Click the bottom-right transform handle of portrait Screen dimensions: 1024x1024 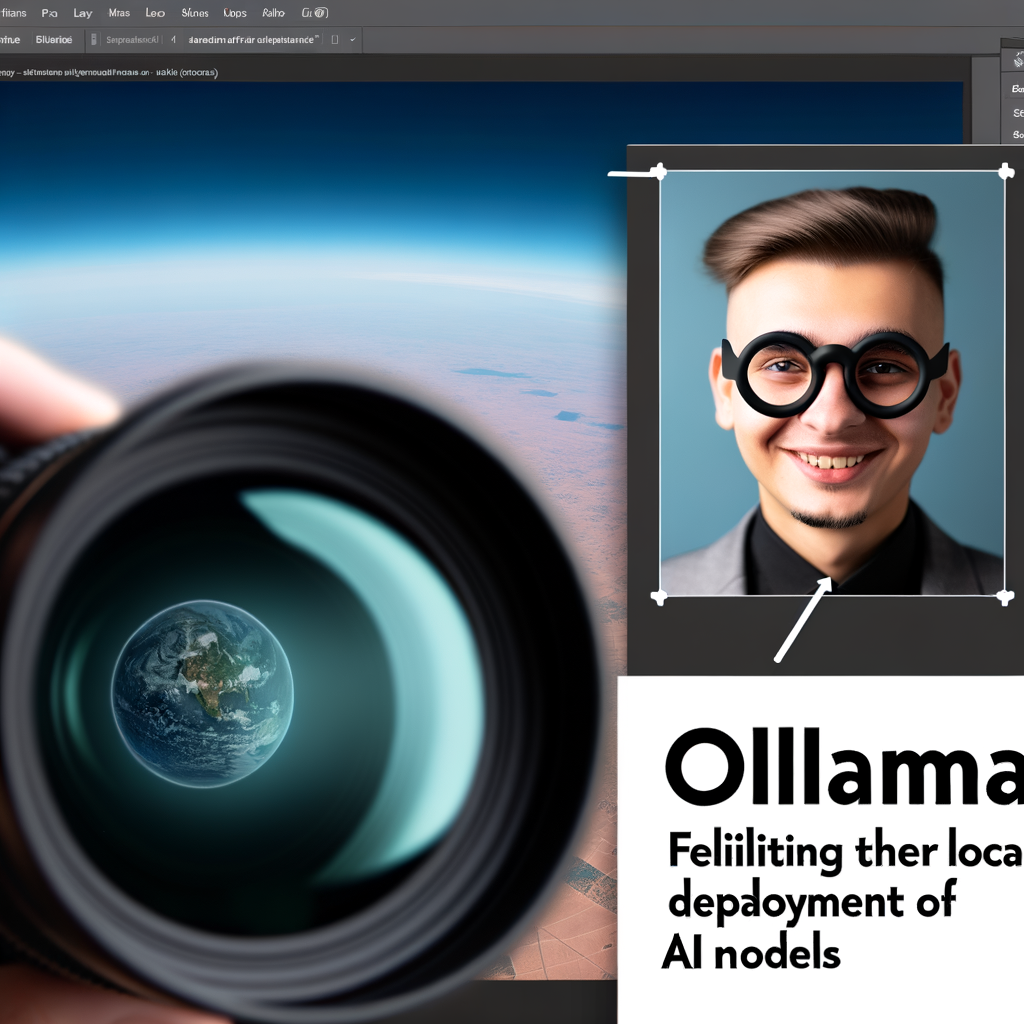click(x=1006, y=597)
